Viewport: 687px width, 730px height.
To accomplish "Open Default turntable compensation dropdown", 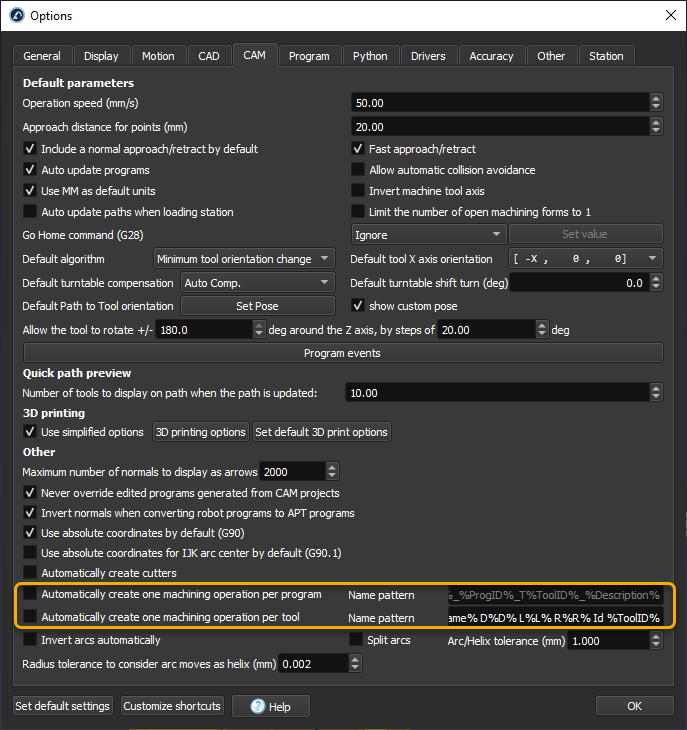I will pos(257,283).
